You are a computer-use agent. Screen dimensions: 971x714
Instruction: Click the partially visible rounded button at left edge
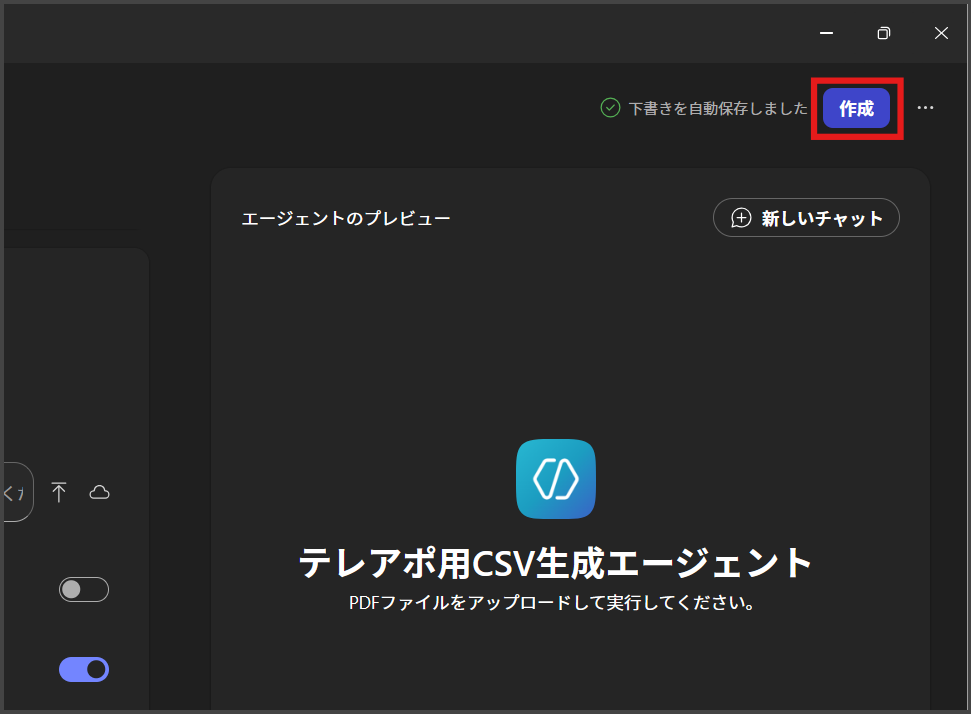click(x=17, y=492)
